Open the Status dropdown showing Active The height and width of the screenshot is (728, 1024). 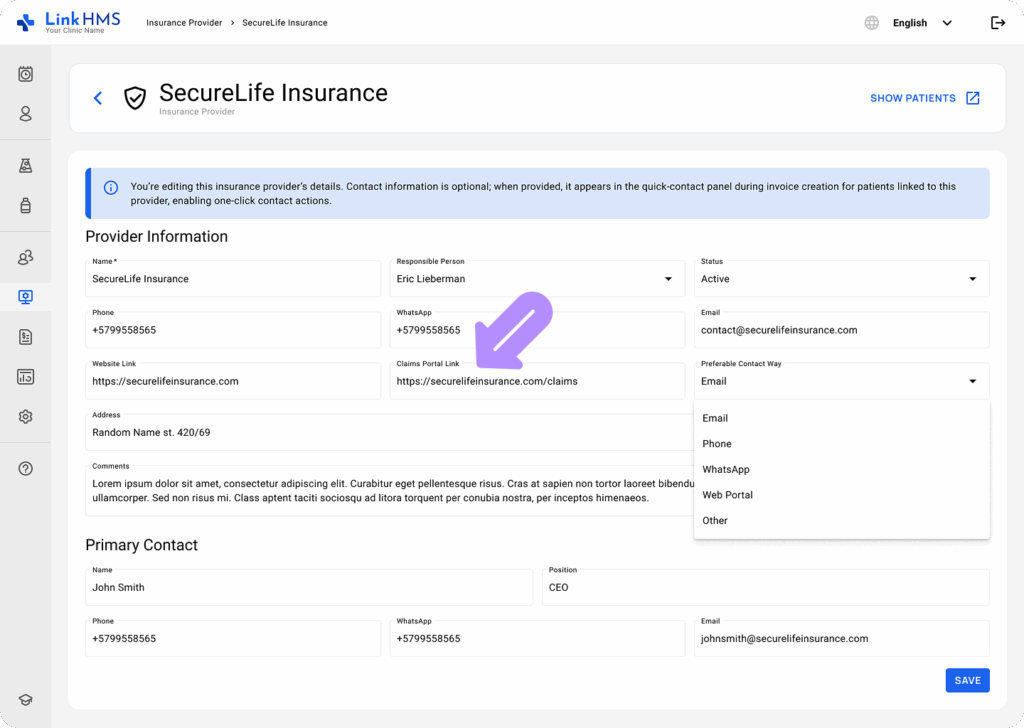coord(971,278)
